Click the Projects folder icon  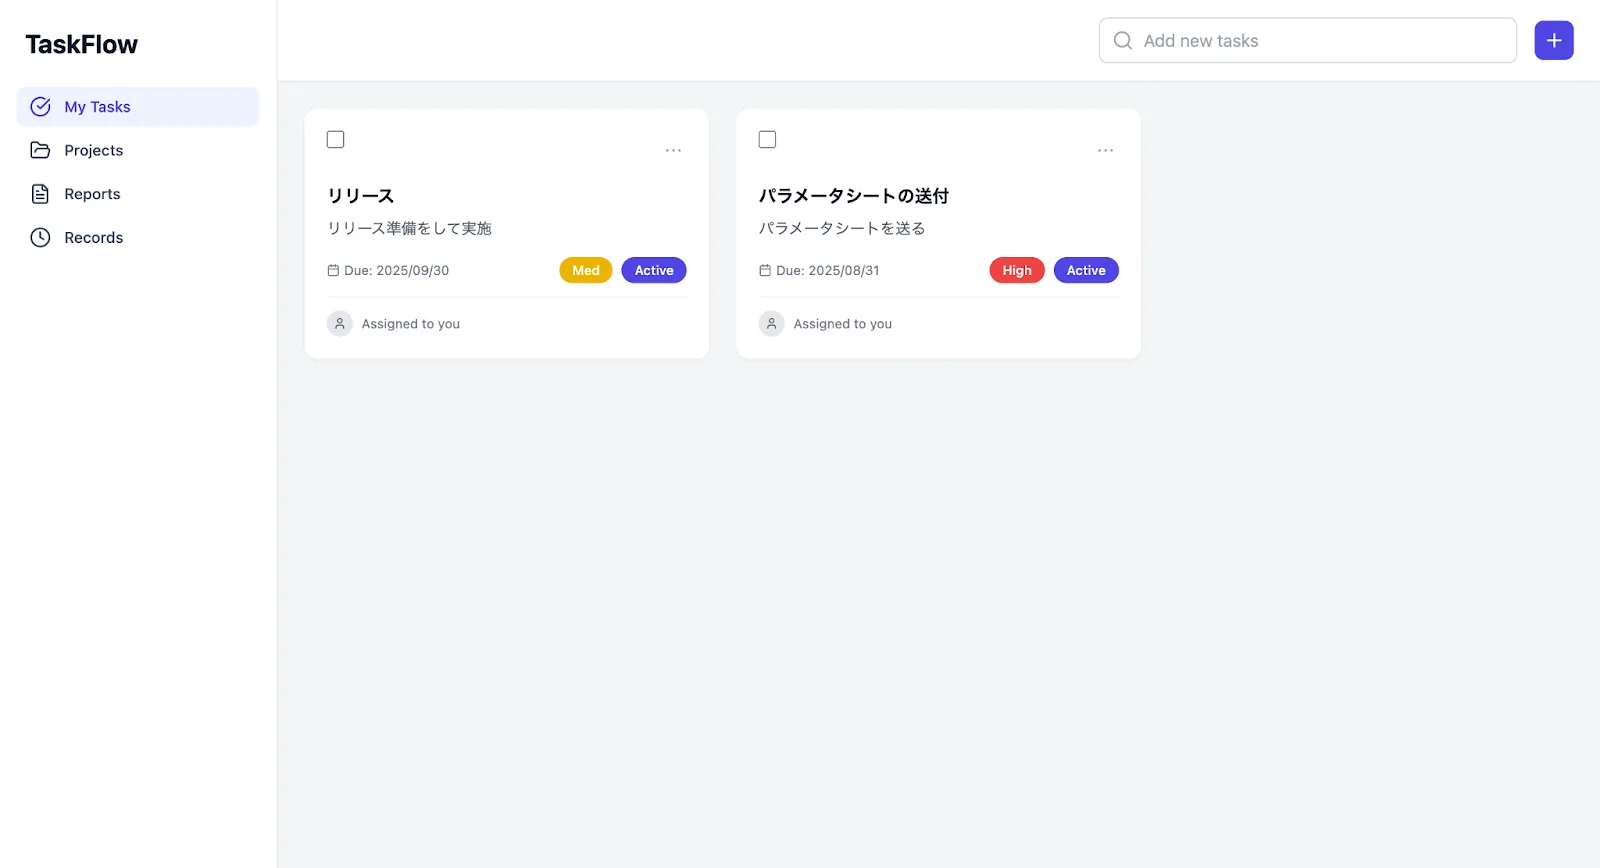[40, 150]
